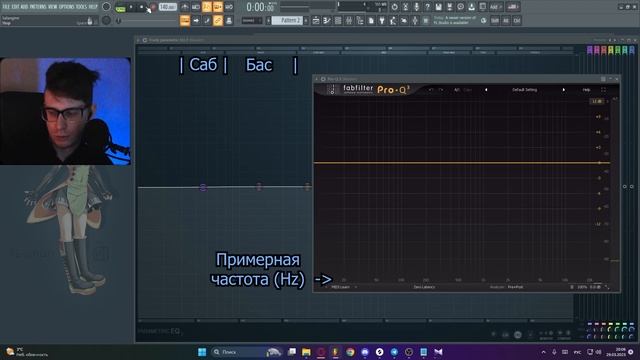Toggle the wait-for-input icon next to the metronome
This screenshot has width=640, height=360.
click(x=196, y=7)
